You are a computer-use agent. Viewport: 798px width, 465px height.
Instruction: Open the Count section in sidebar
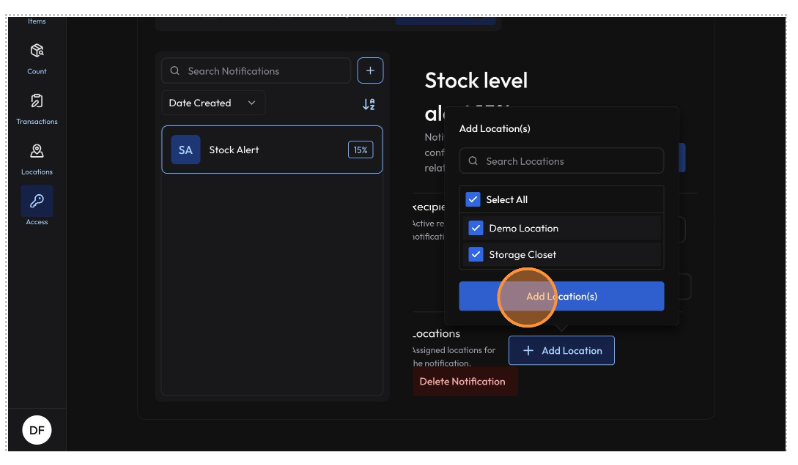pyautogui.click(x=37, y=59)
